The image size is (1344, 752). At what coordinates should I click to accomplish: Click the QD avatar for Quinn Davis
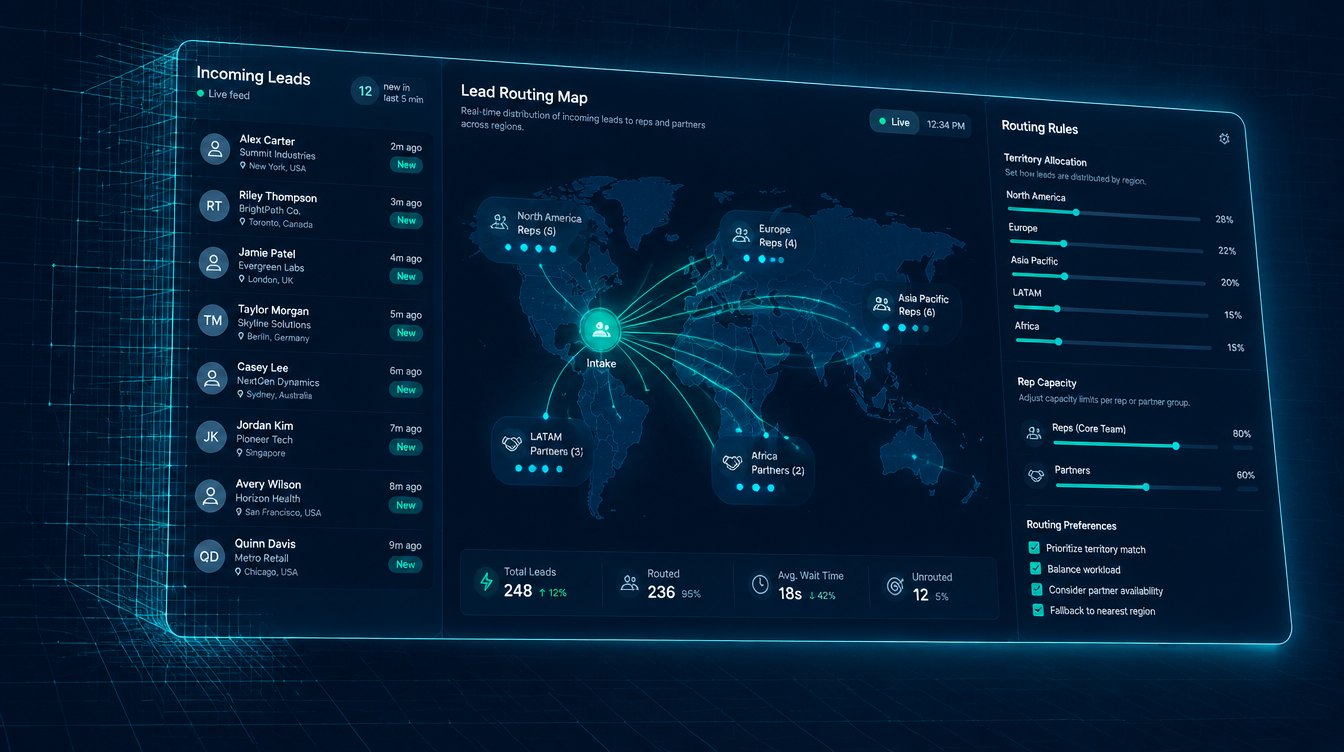click(210, 555)
